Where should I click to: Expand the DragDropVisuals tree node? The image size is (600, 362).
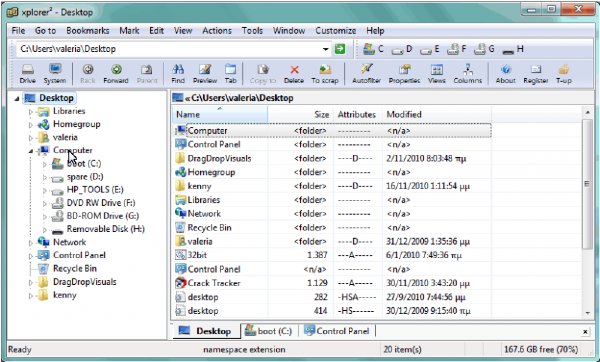coord(31,282)
